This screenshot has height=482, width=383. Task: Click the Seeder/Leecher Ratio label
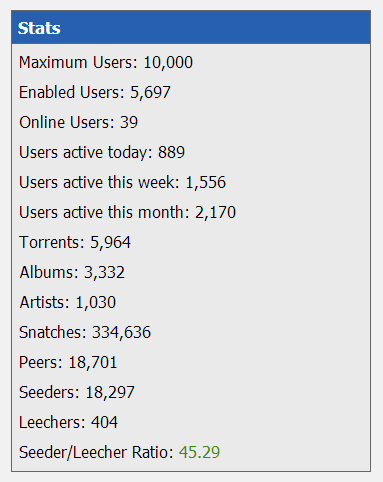tap(96, 453)
